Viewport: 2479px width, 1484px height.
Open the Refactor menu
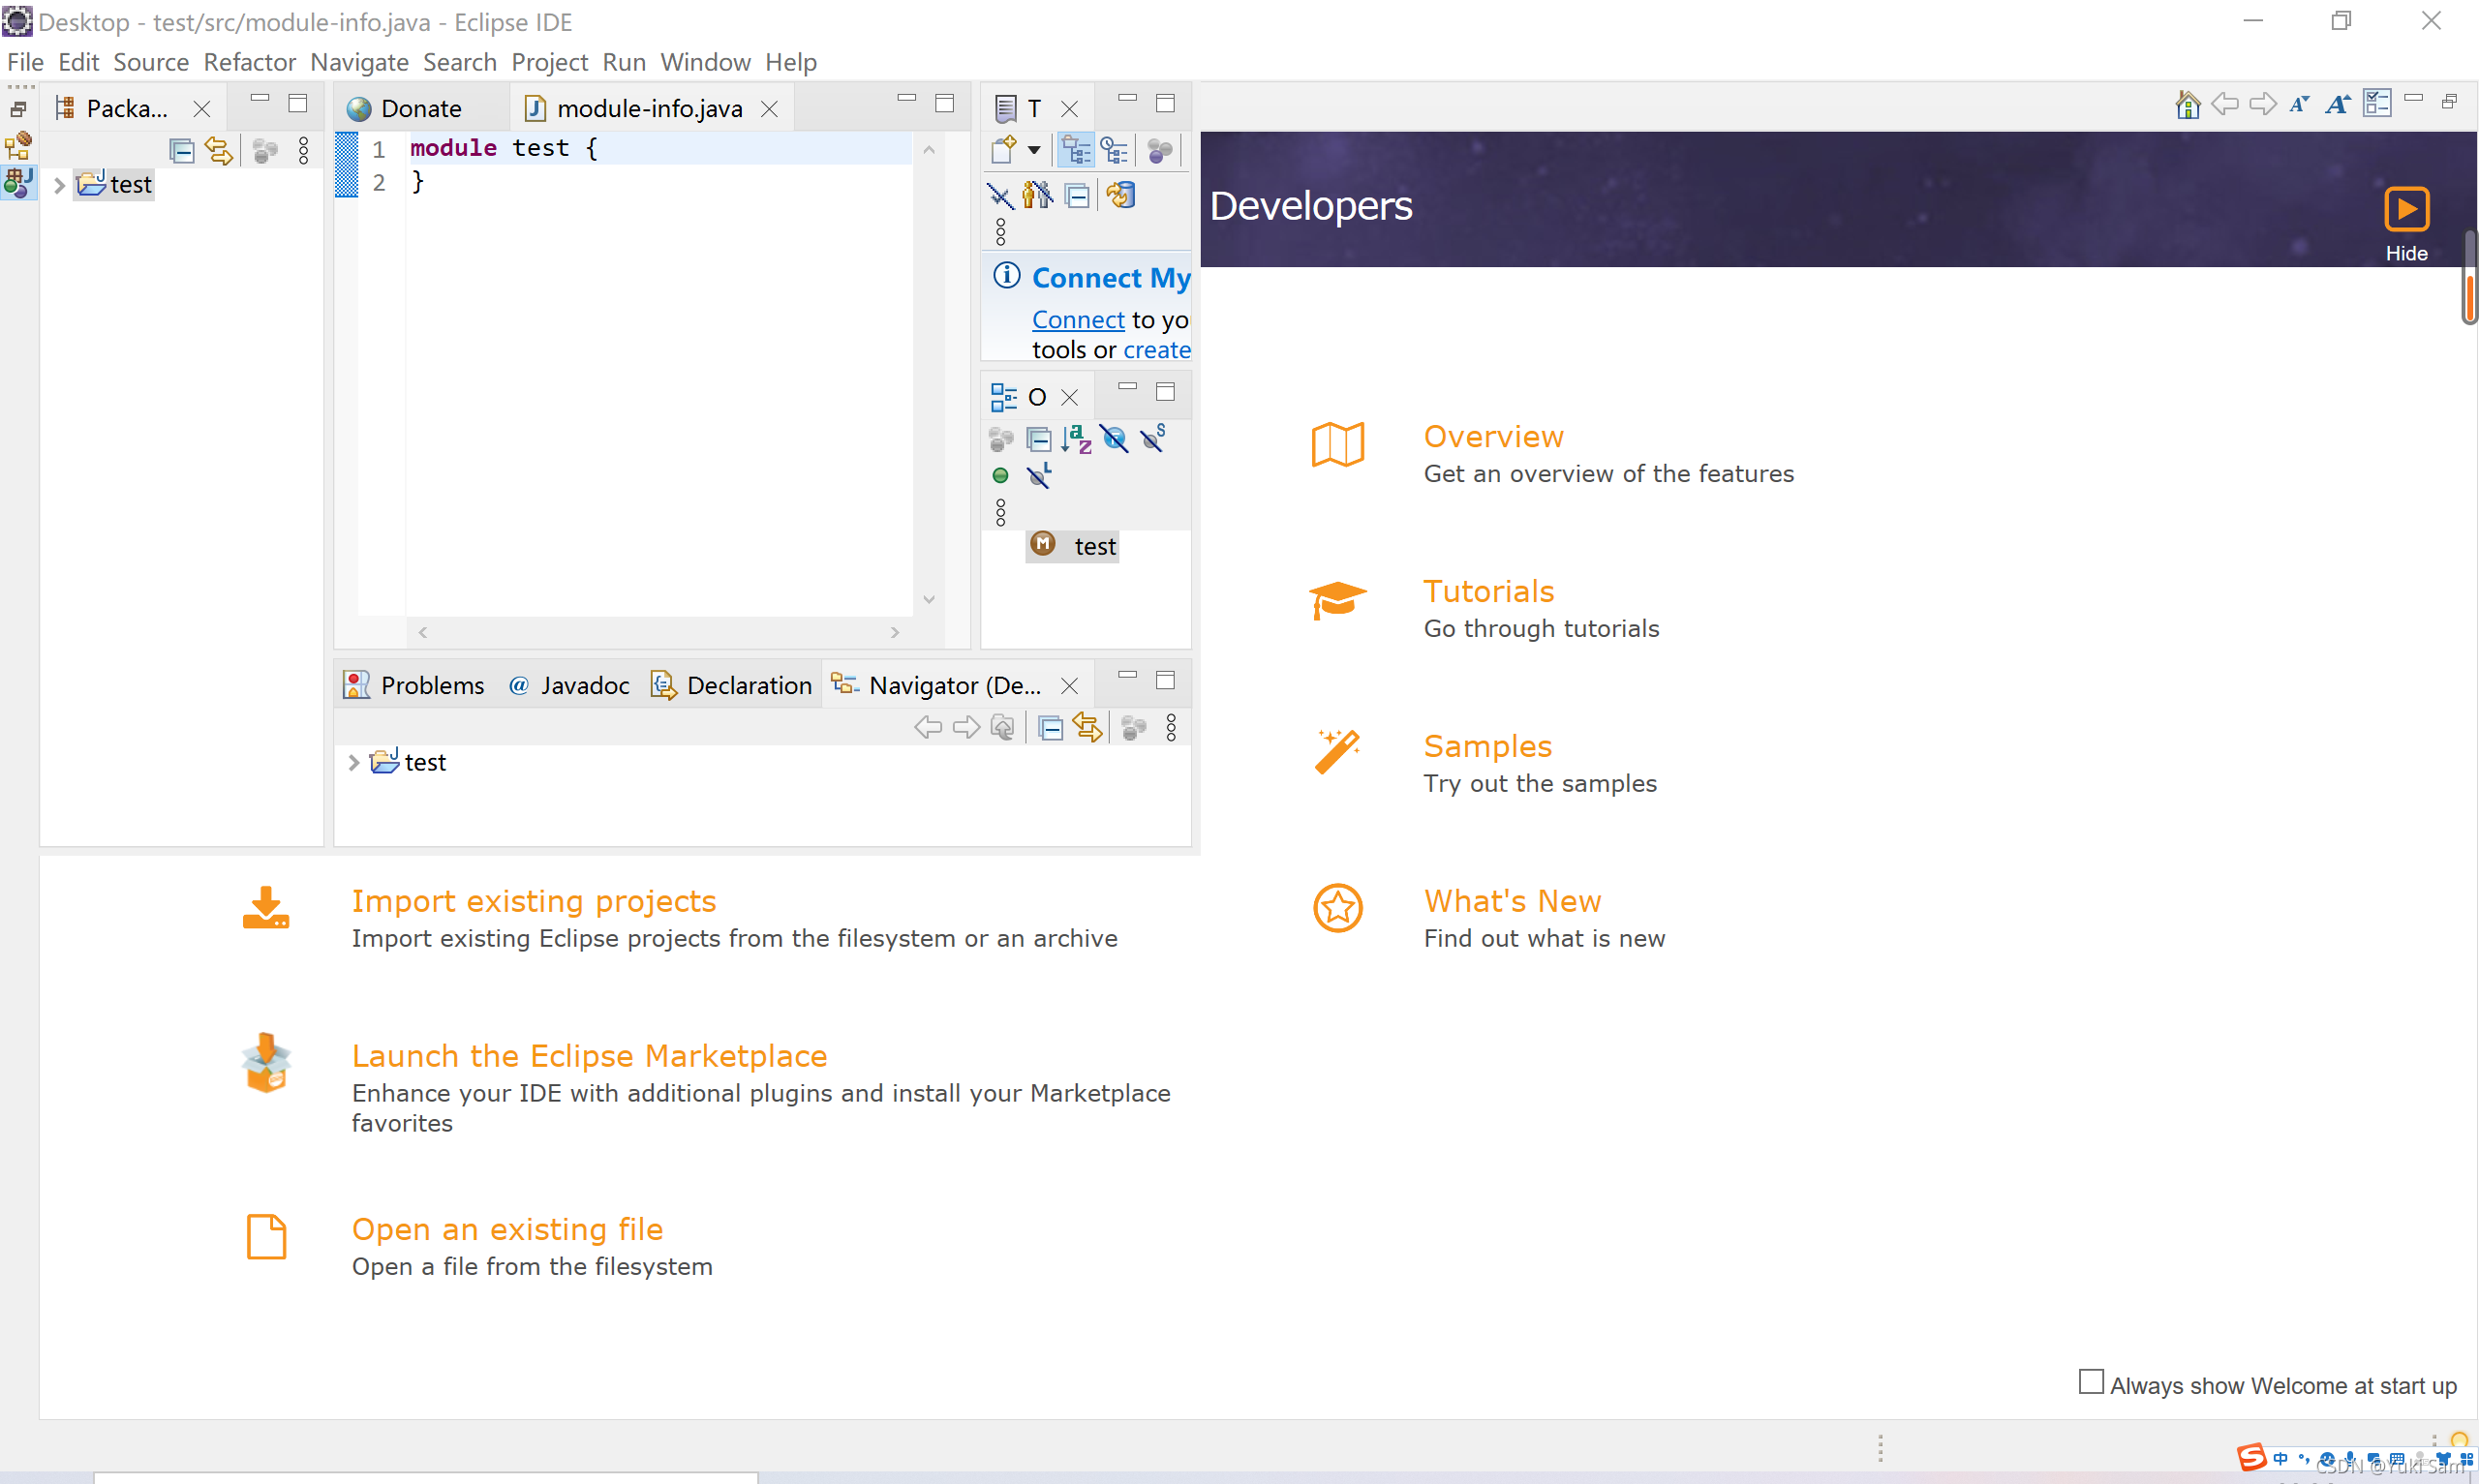(249, 62)
